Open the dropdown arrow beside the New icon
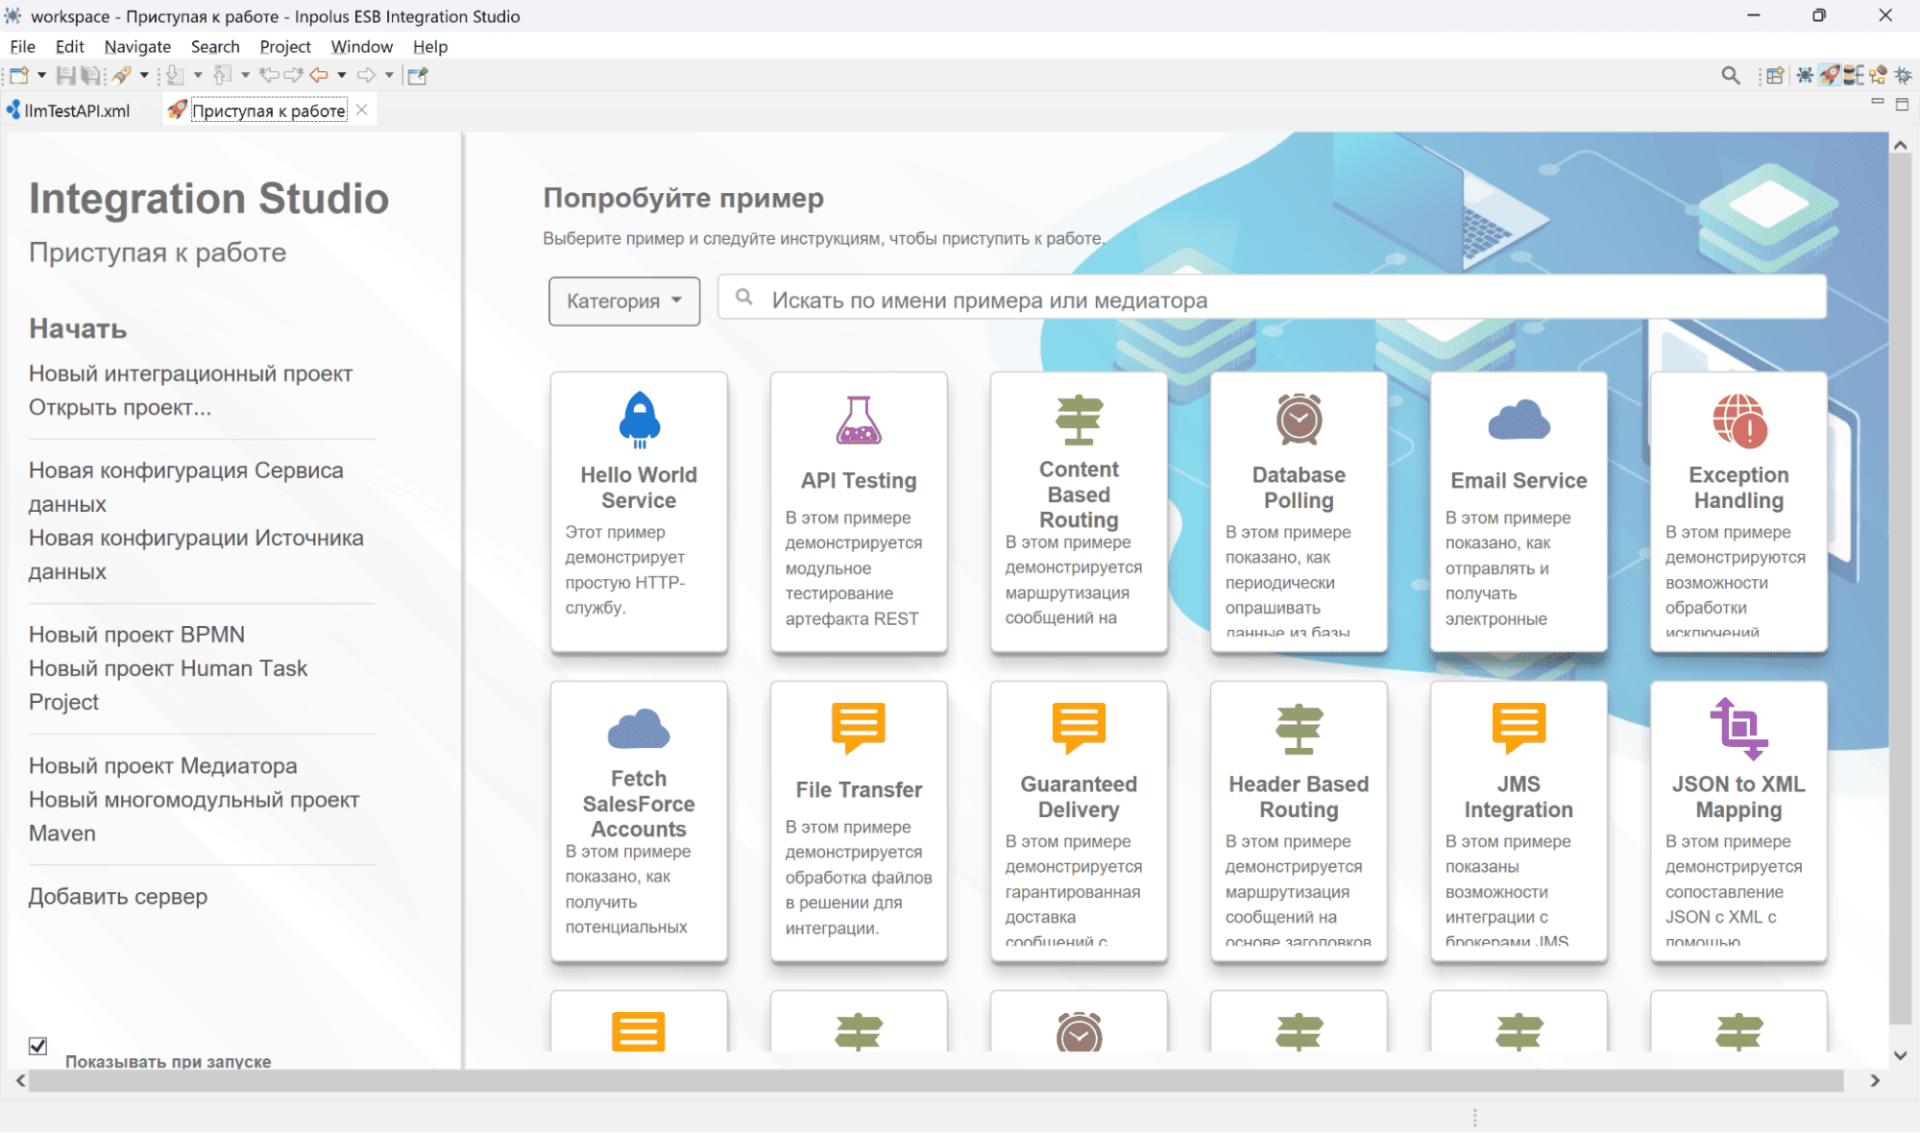 [x=42, y=75]
